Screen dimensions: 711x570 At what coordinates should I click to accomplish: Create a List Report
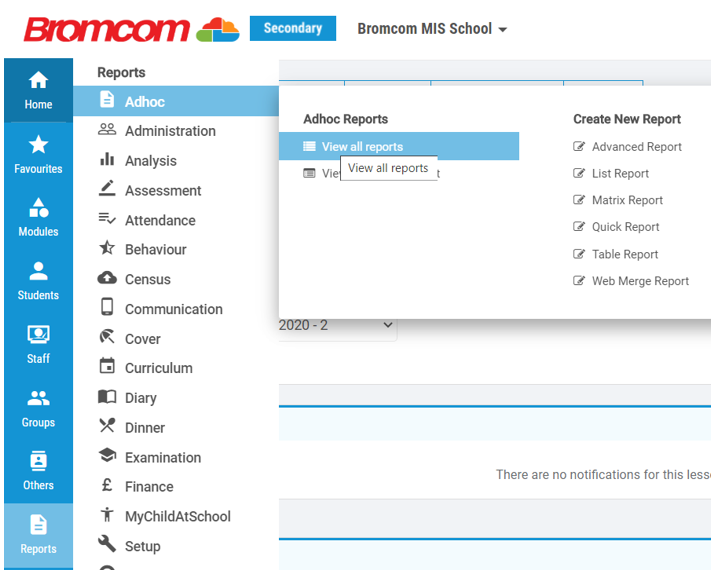click(620, 174)
